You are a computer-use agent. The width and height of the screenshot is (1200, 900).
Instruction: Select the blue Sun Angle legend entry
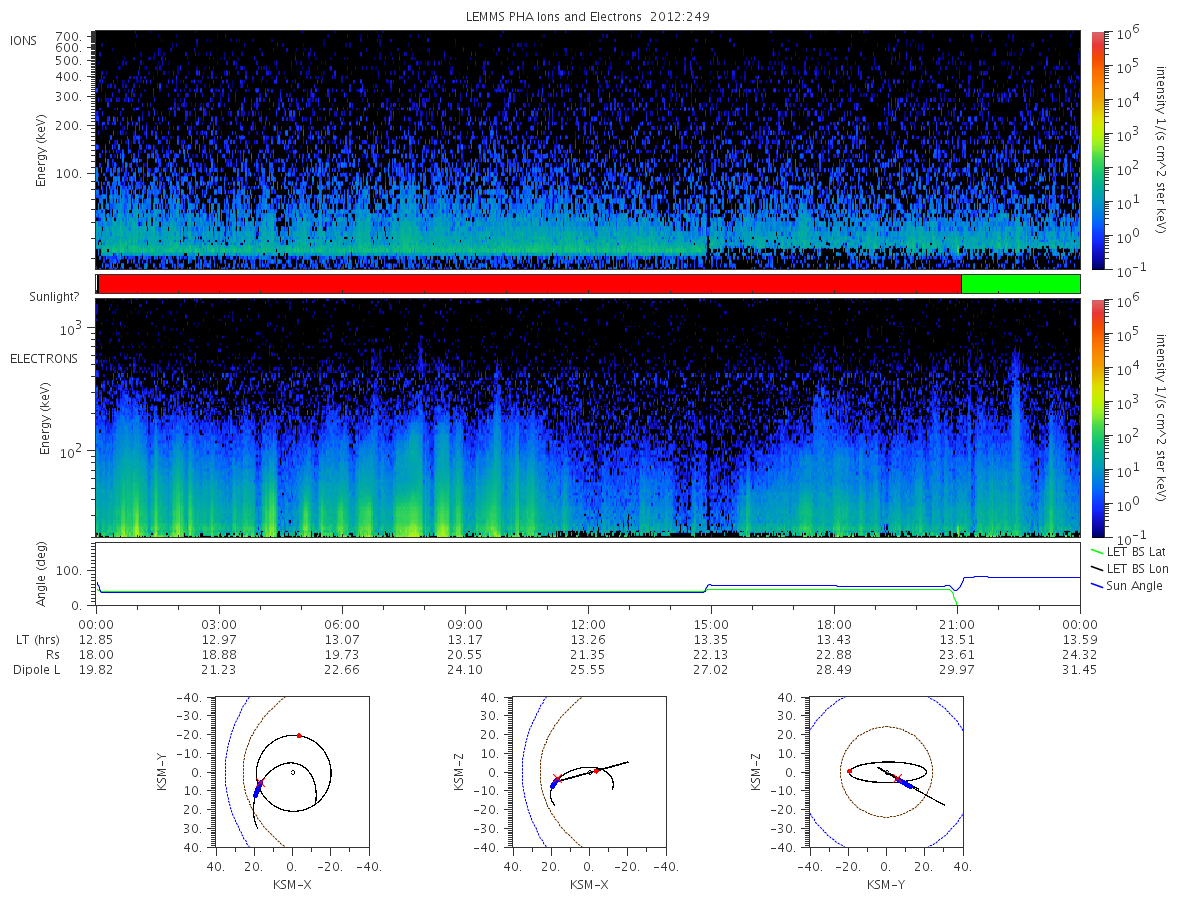coord(1127,585)
